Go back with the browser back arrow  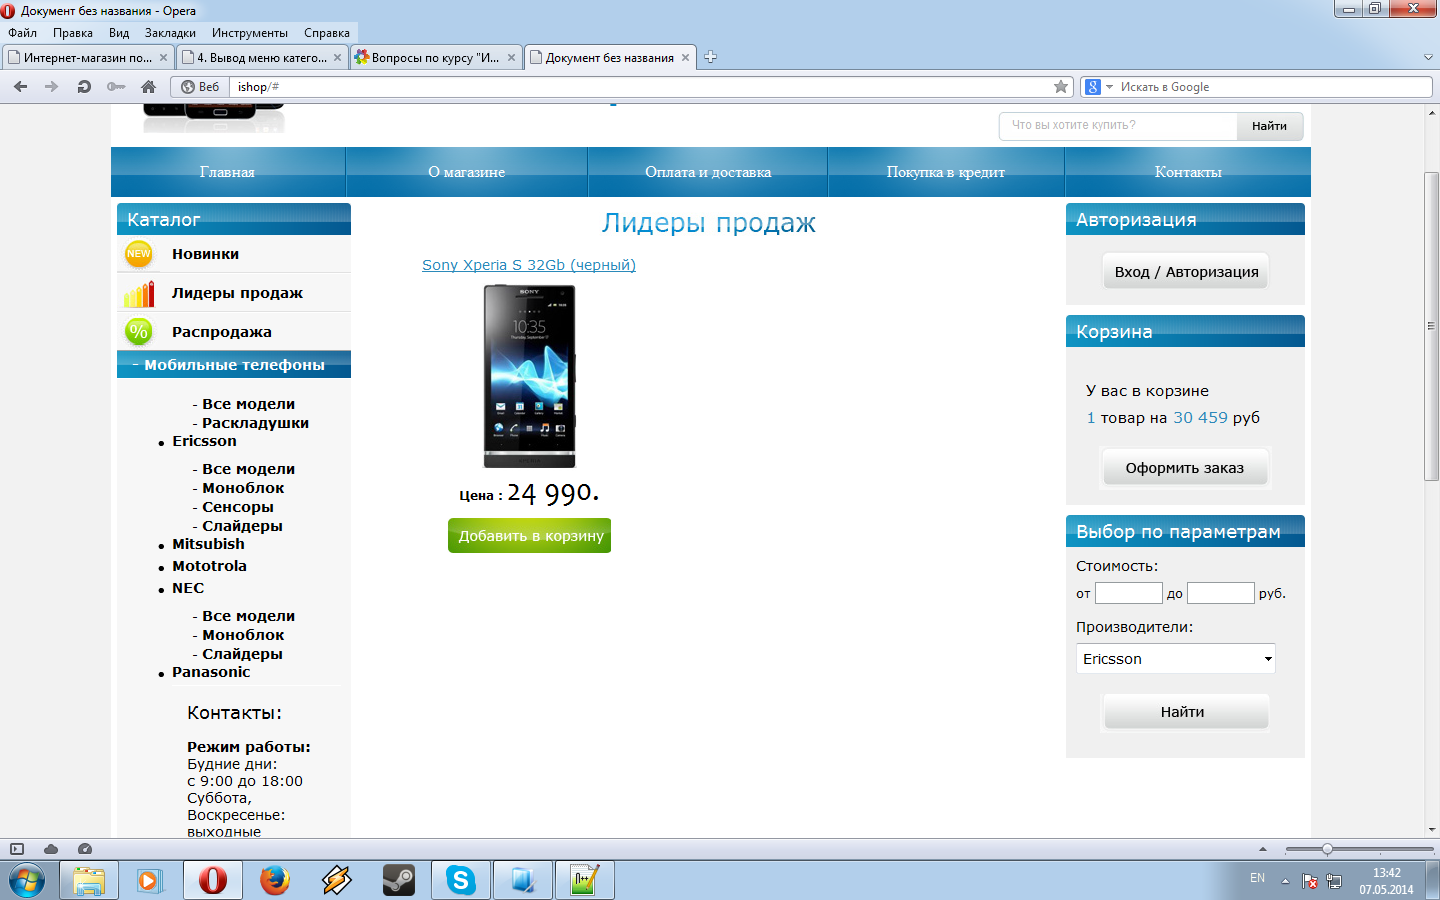pyautogui.click(x=20, y=87)
